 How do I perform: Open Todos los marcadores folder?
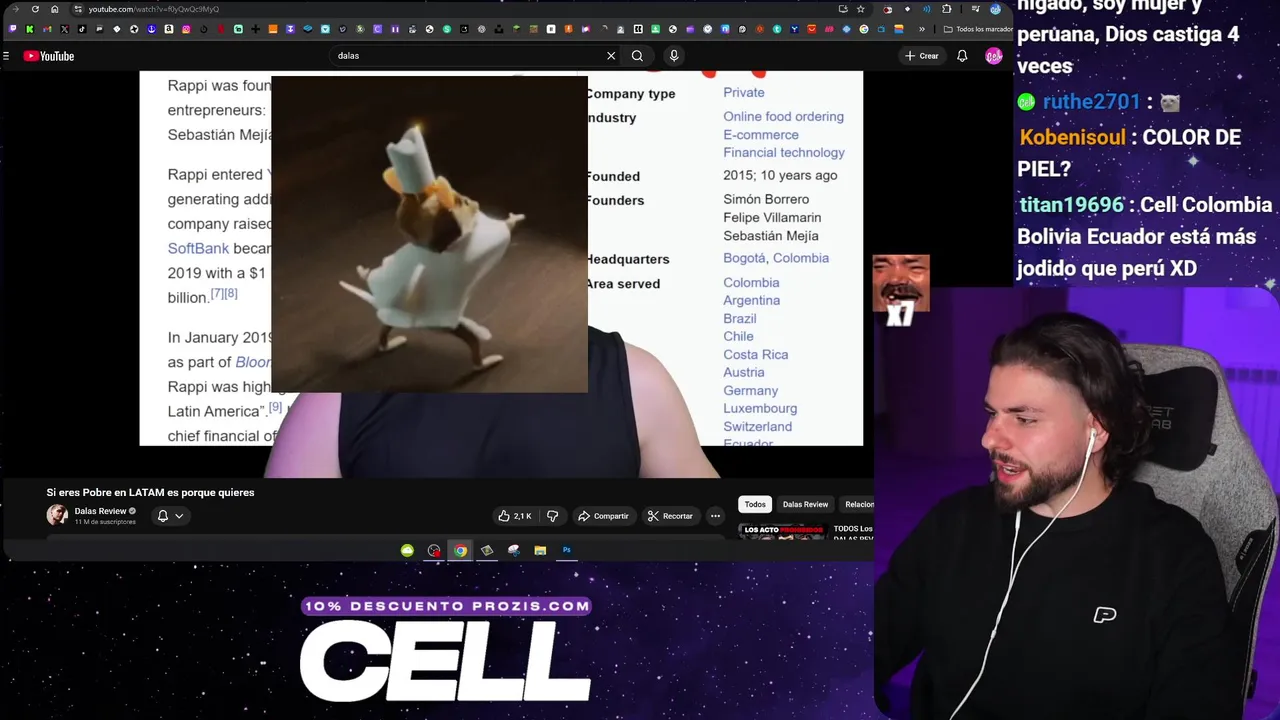click(978, 29)
